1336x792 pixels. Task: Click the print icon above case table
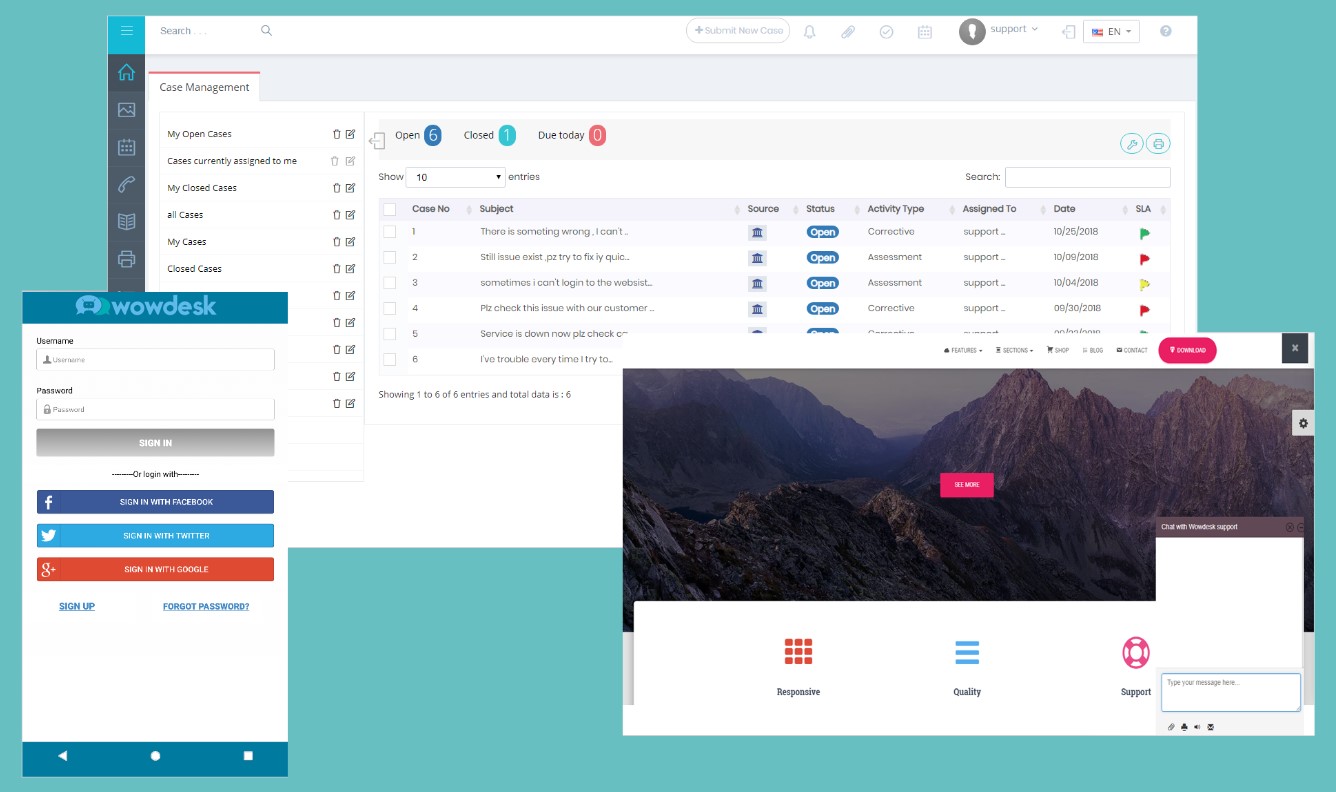tap(1158, 144)
